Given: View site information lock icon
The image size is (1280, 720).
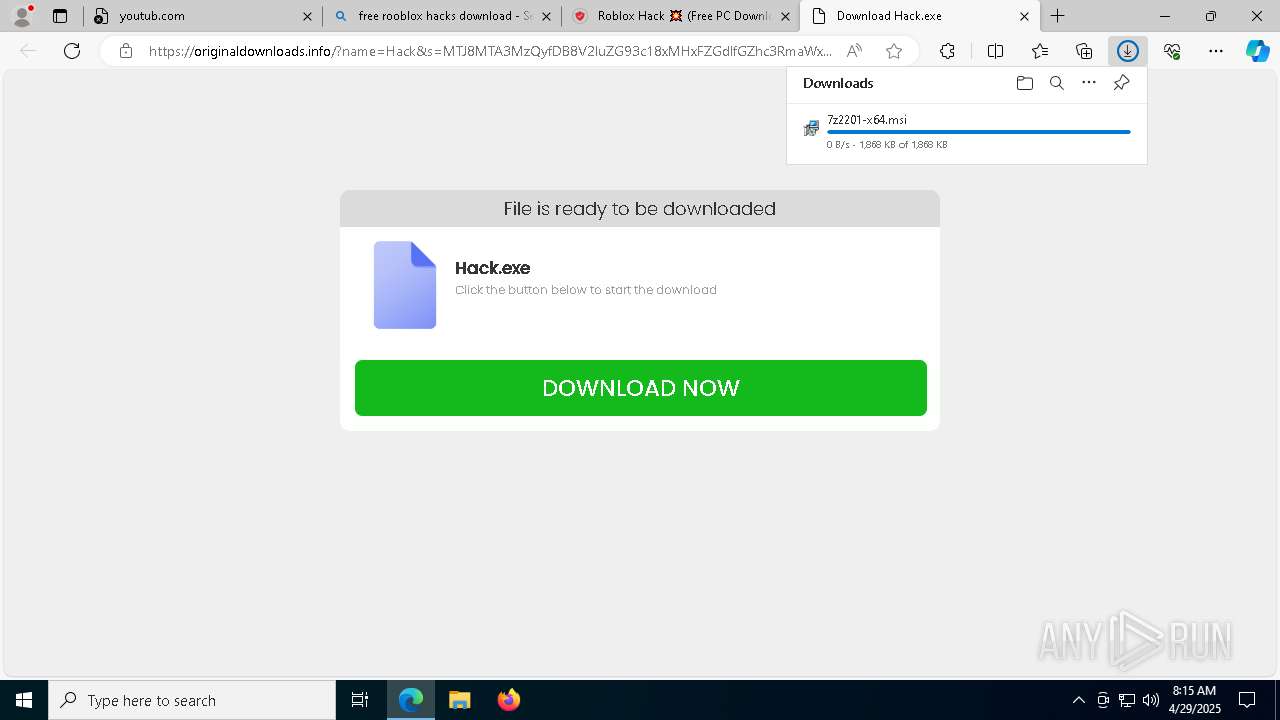Looking at the screenshot, I should pos(125,51).
